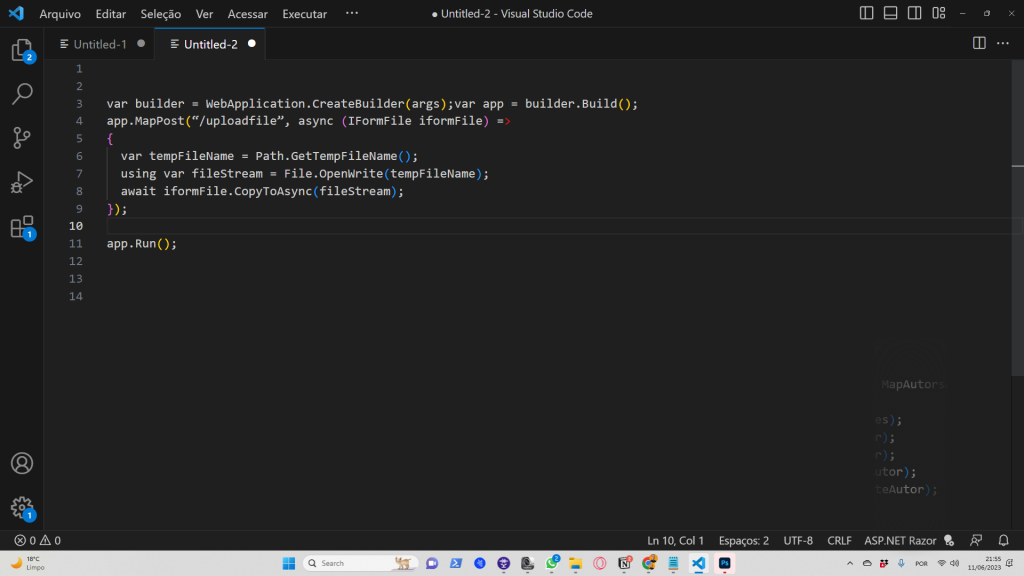The height and width of the screenshot is (576, 1024).
Task: Select the Untitled-2 tab
Action: pos(210,44)
